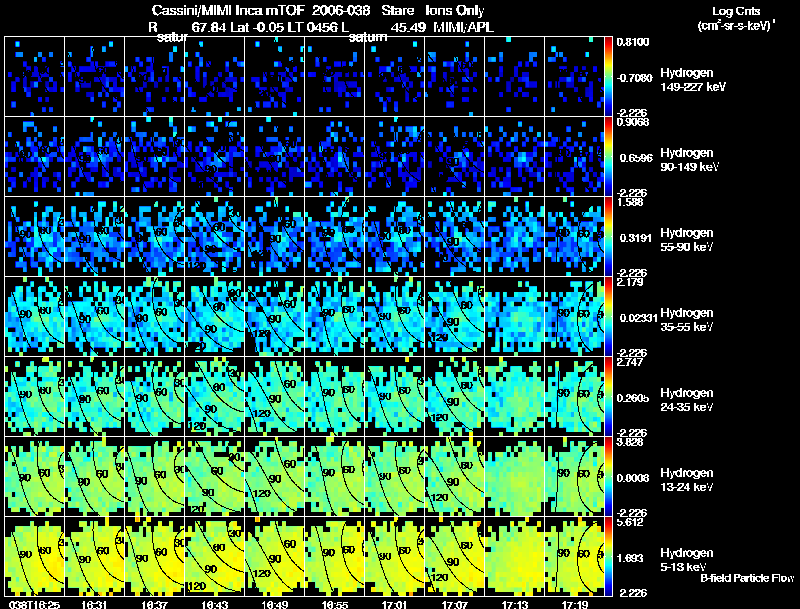
Task: Select the Hydrogen 90-149 keV panel at 17:07
Action: (455, 157)
